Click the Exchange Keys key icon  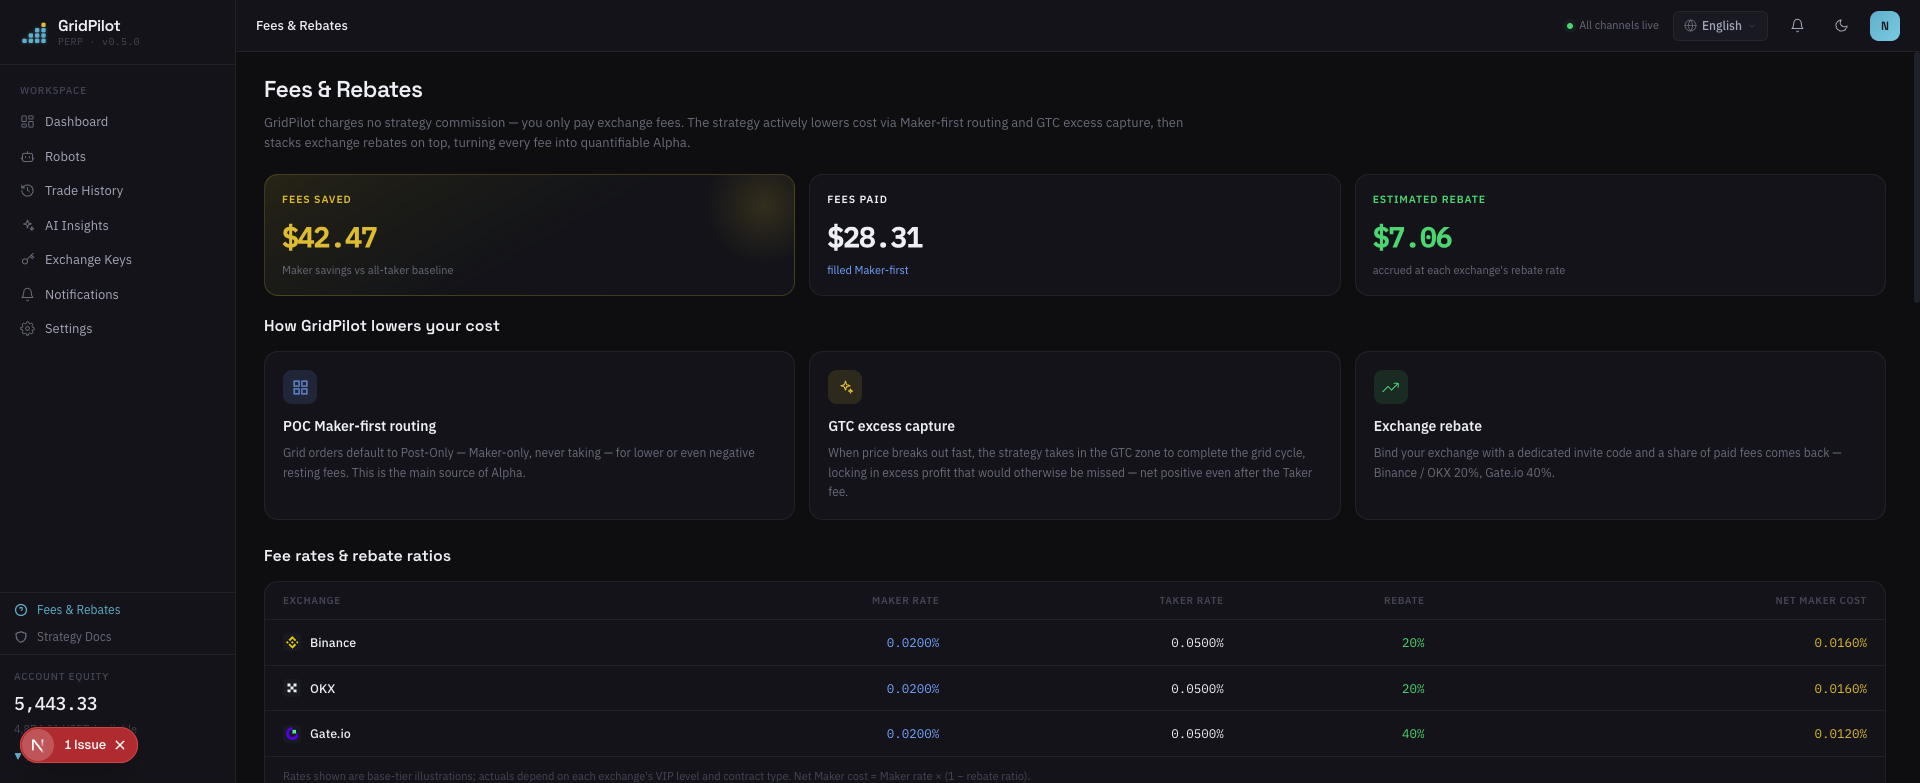27,260
